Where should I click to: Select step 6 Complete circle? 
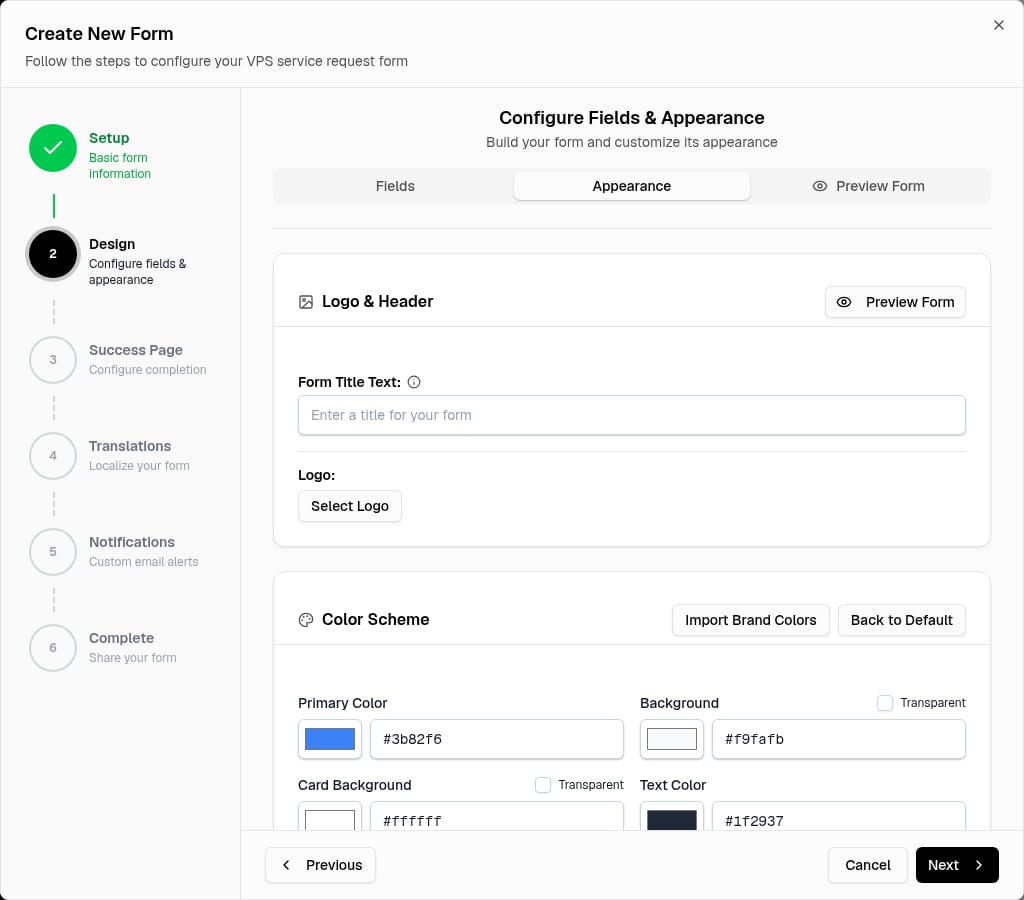pos(53,648)
